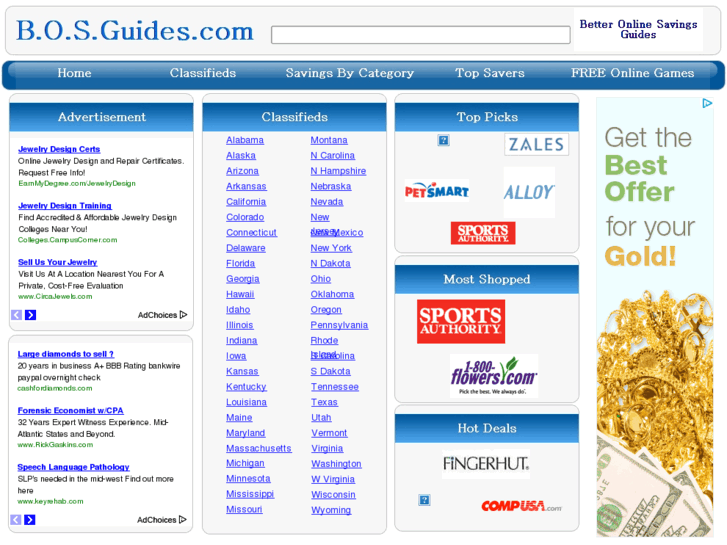Image resolution: width=727 pixels, height=545 pixels.
Task: Open the PetSmart logo link
Action: click(437, 191)
